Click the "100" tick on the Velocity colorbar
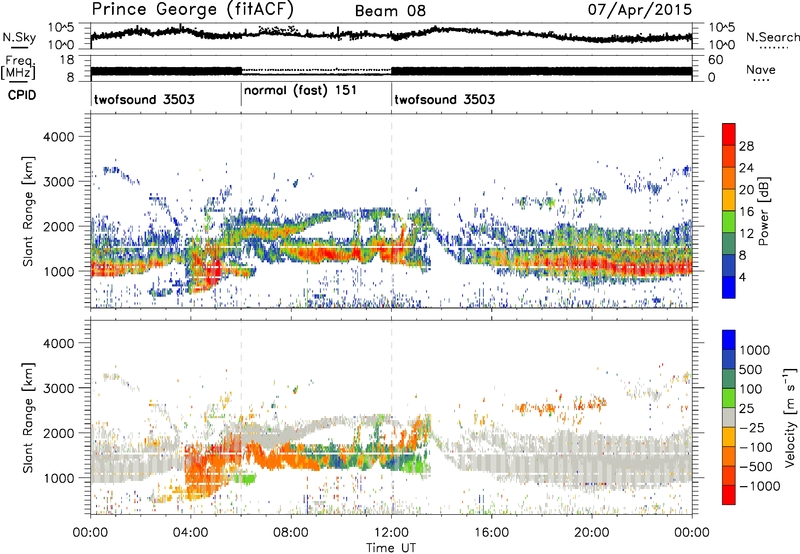Viewport: 800px width, 554px height. (751, 389)
